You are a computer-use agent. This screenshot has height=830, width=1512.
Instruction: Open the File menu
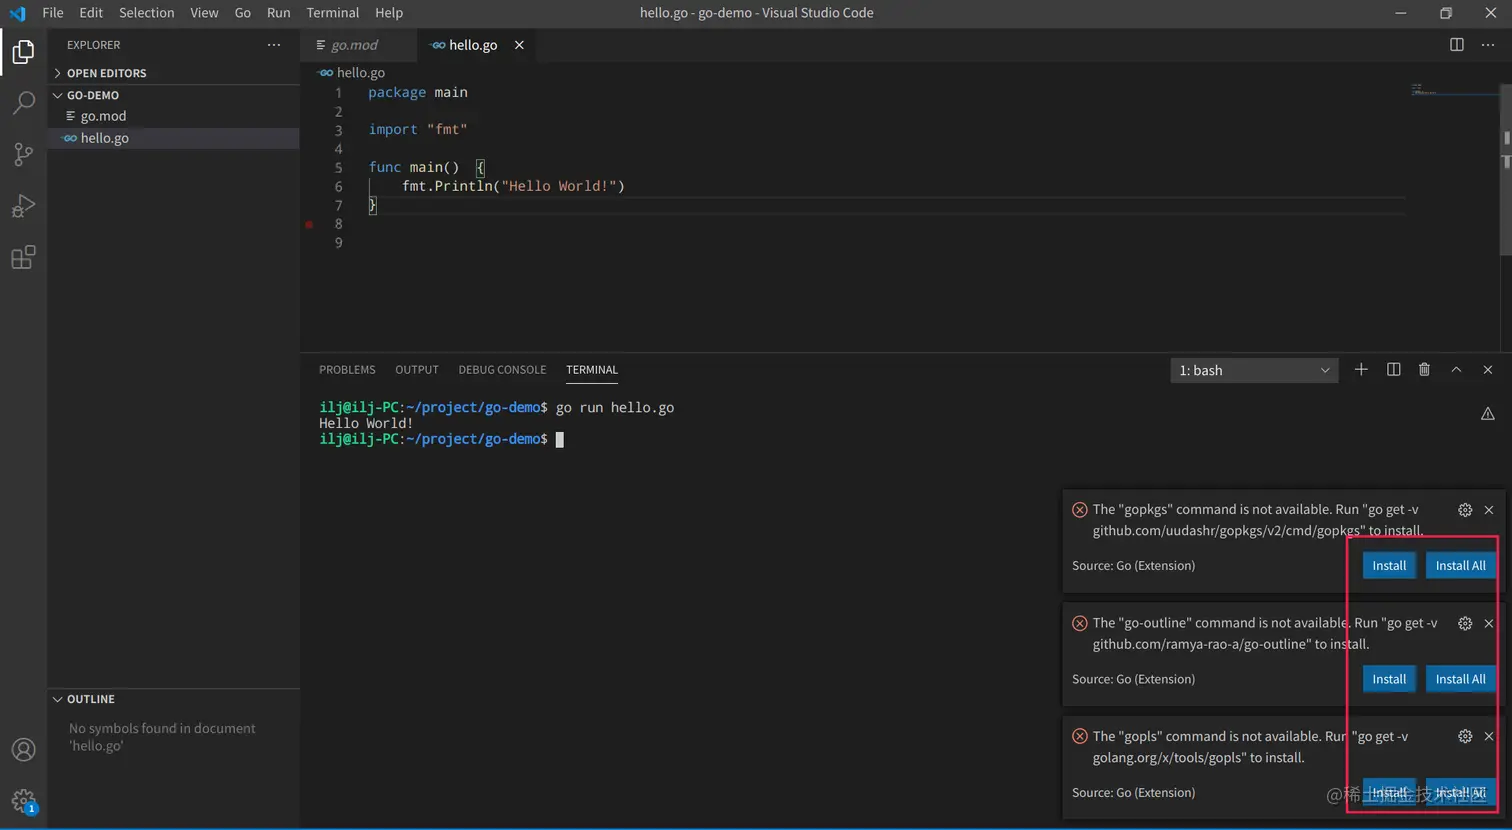[x=53, y=13]
